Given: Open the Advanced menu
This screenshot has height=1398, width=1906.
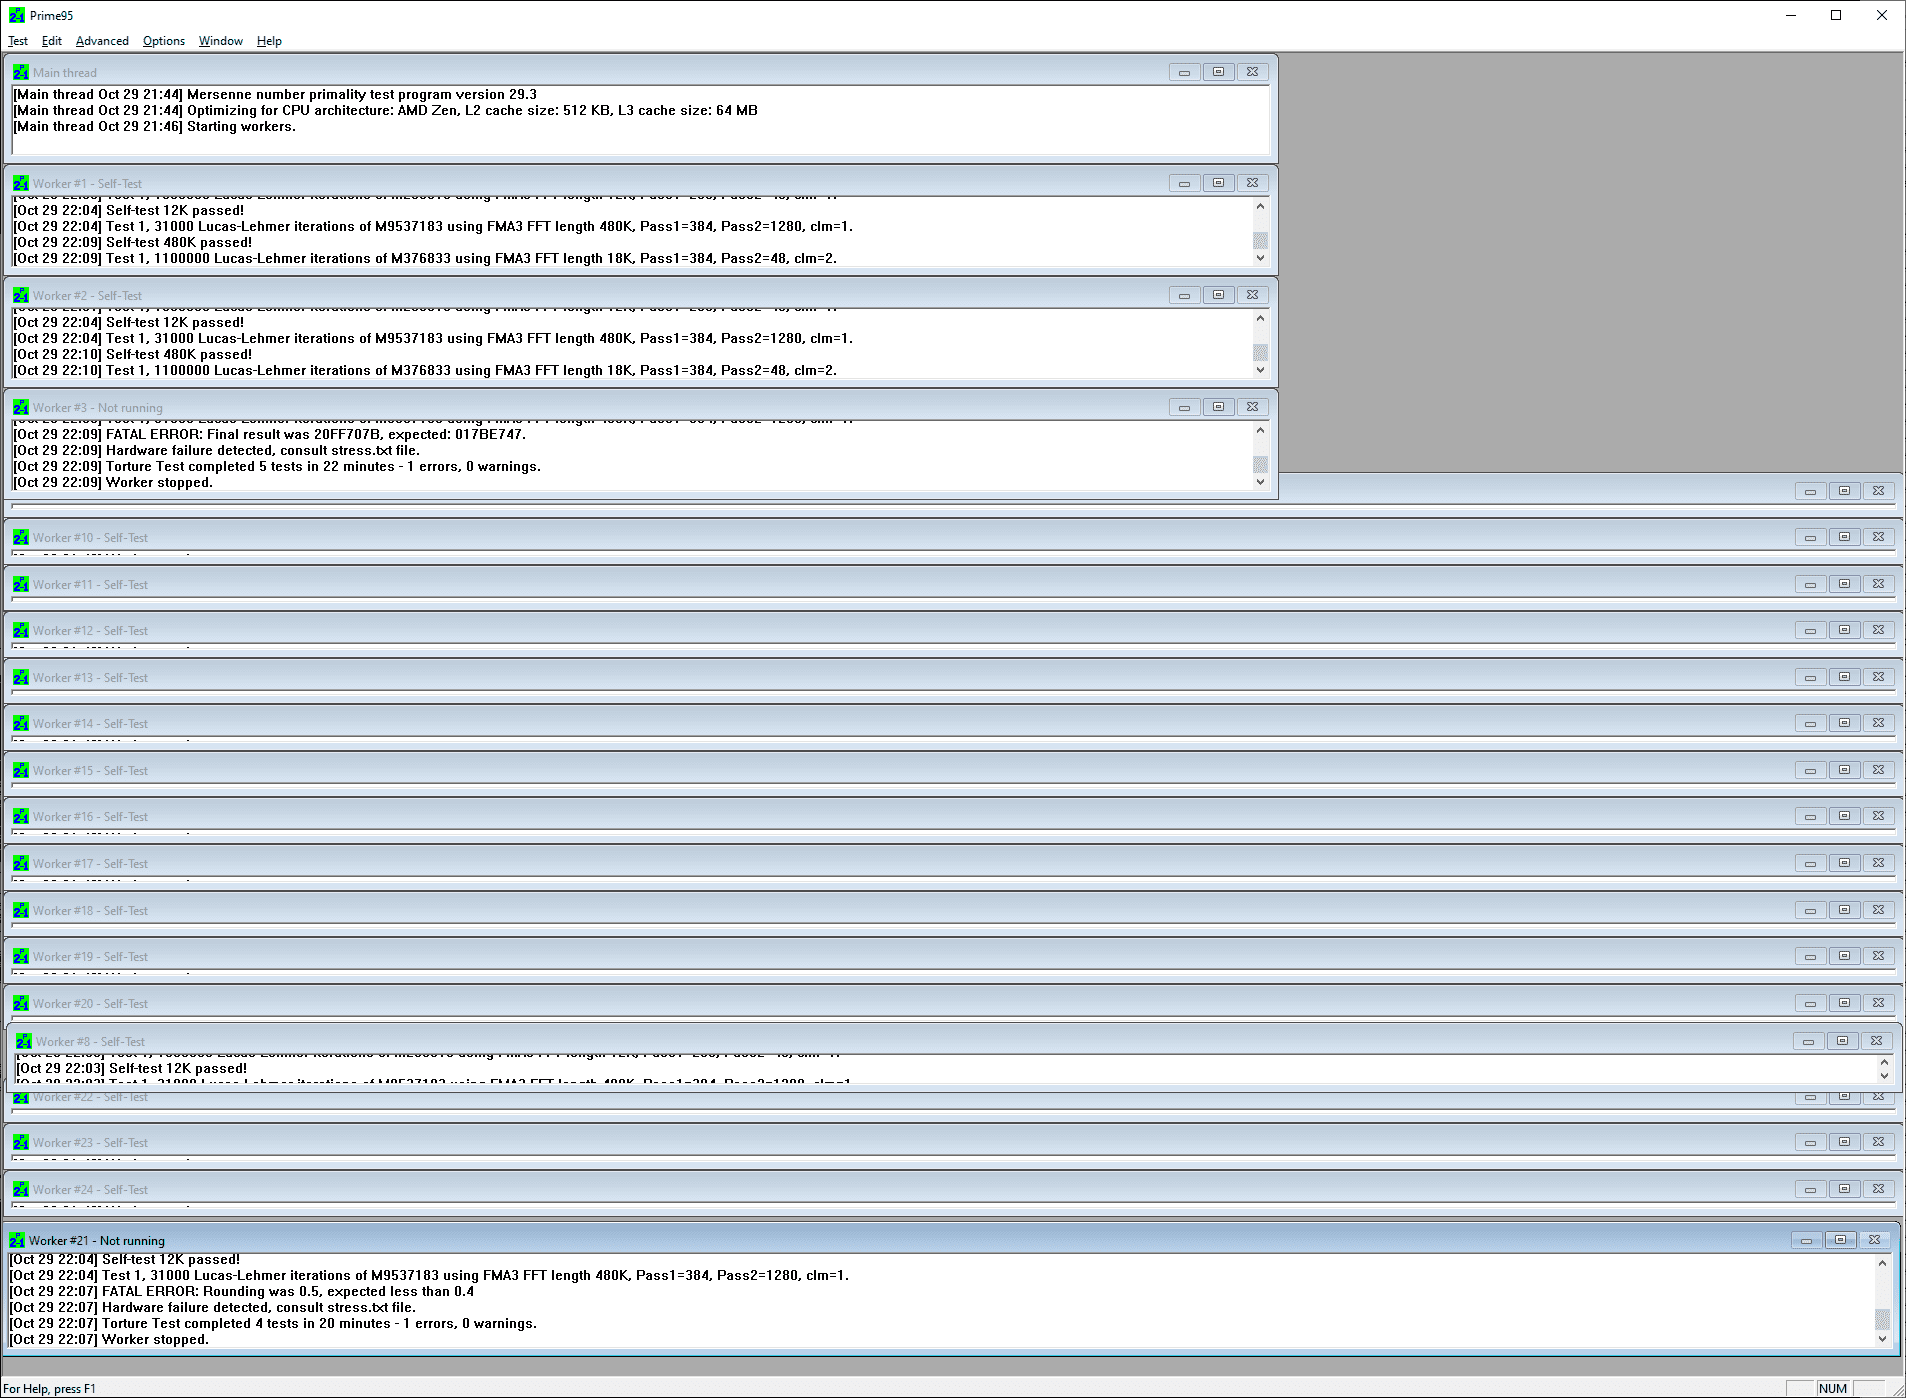Looking at the screenshot, I should [x=102, y=41].
